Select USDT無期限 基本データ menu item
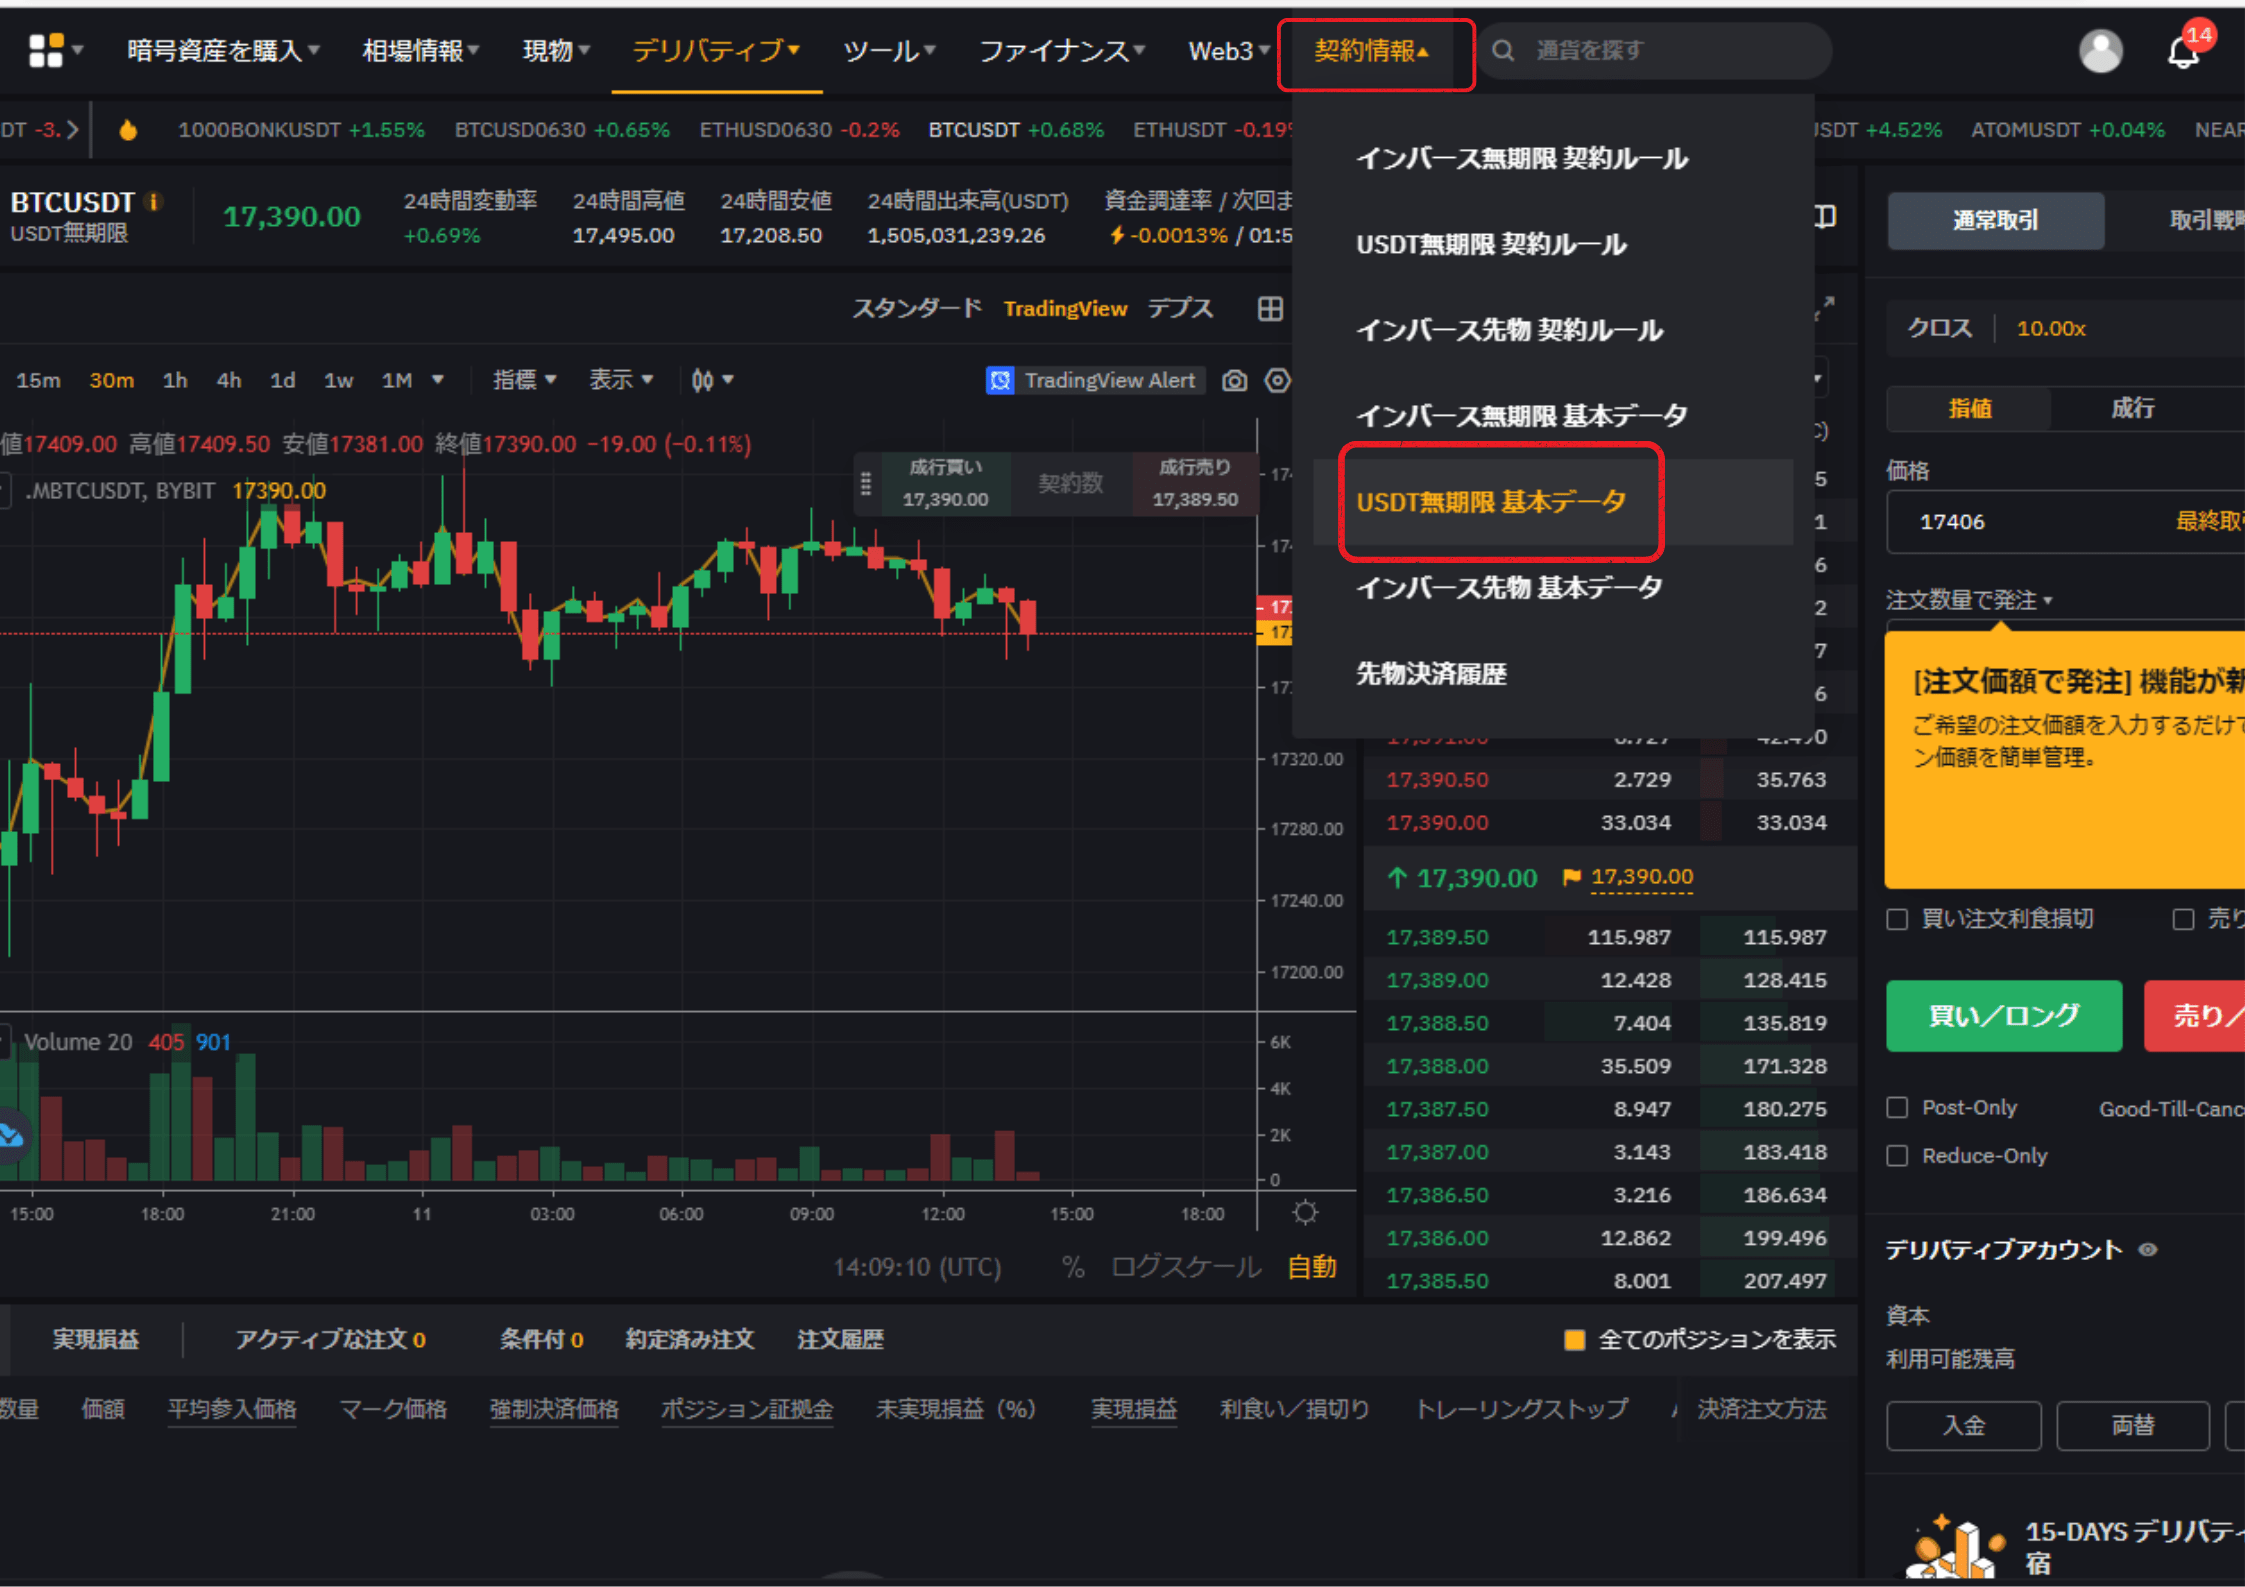 [1552, 502]
